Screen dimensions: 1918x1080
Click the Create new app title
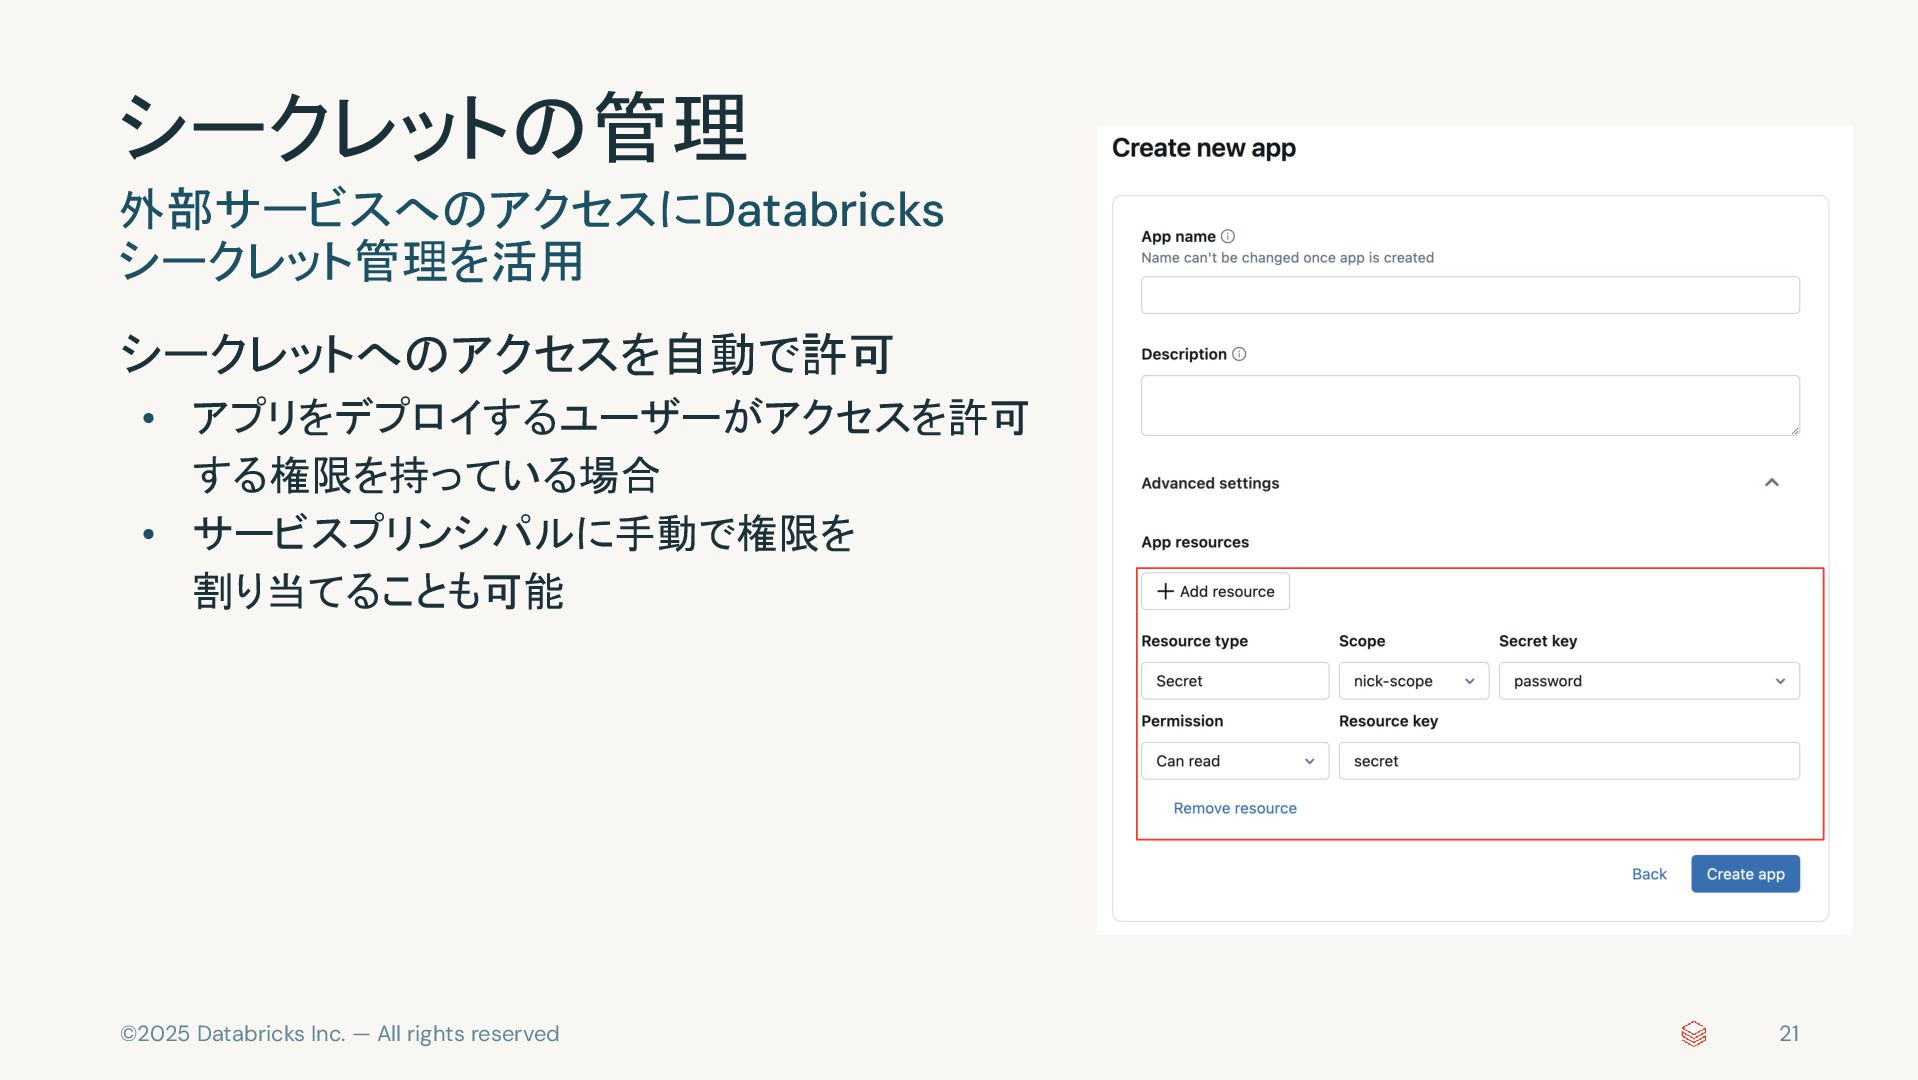coord(1204,148)
